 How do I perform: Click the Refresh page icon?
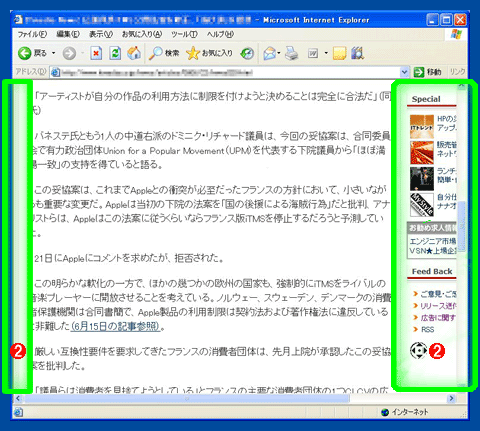pyautogui.click(x=115, y=53)
